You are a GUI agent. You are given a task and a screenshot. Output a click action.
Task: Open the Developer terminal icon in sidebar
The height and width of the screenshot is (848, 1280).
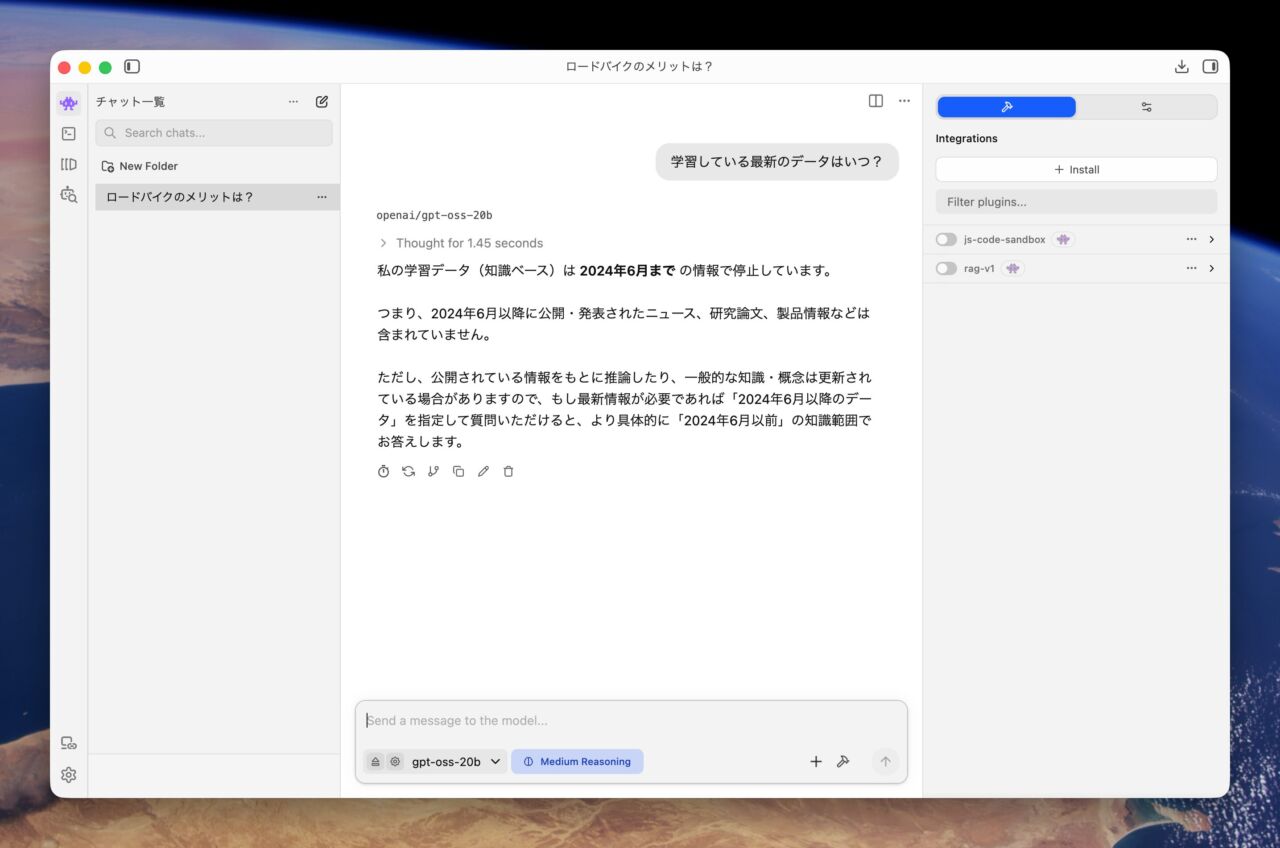click(x=69, y=133)
